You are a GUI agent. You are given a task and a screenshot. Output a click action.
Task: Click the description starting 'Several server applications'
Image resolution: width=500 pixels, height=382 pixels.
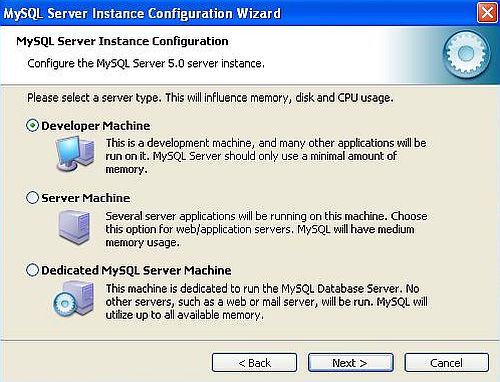coord(266,229)
